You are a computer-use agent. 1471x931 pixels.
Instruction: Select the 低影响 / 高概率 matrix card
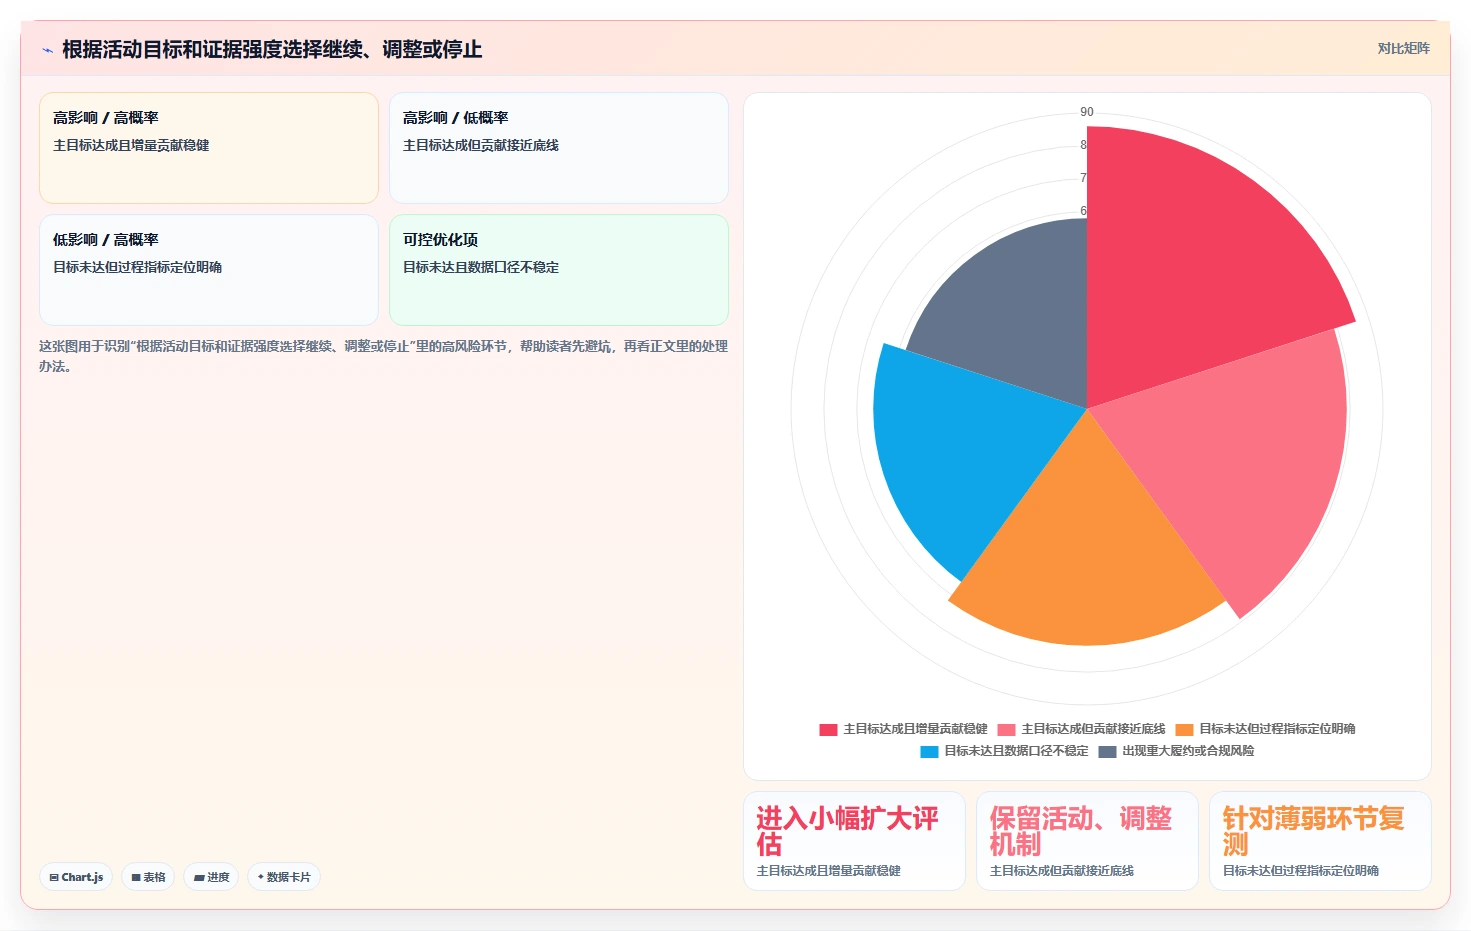click(209, 270)
